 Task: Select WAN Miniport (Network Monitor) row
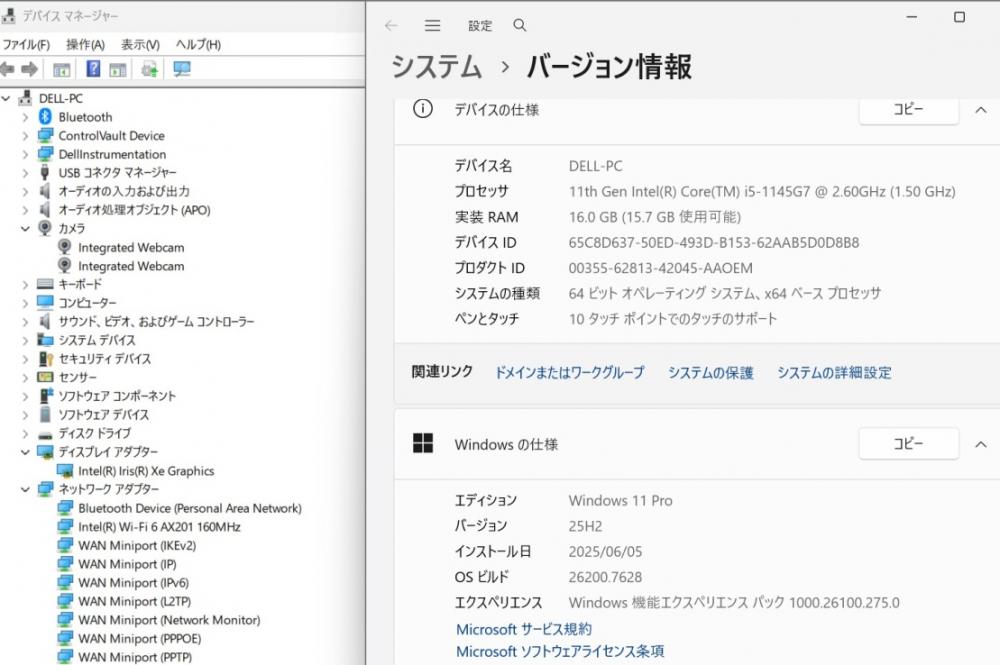169,620
